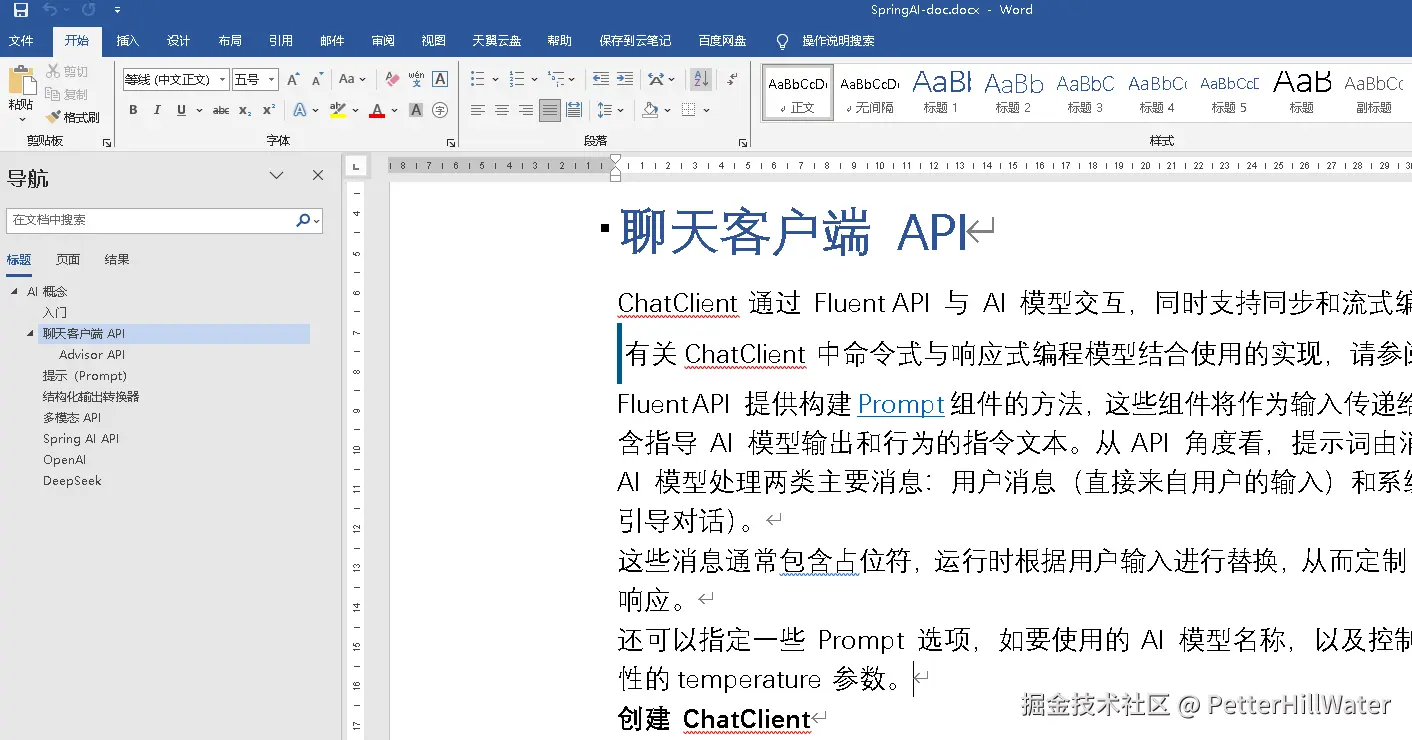Open the Phonetic Guide (wén) tool
This screenshot has height=740, width=1412.
pyautogui.click(x=416, y=79)
